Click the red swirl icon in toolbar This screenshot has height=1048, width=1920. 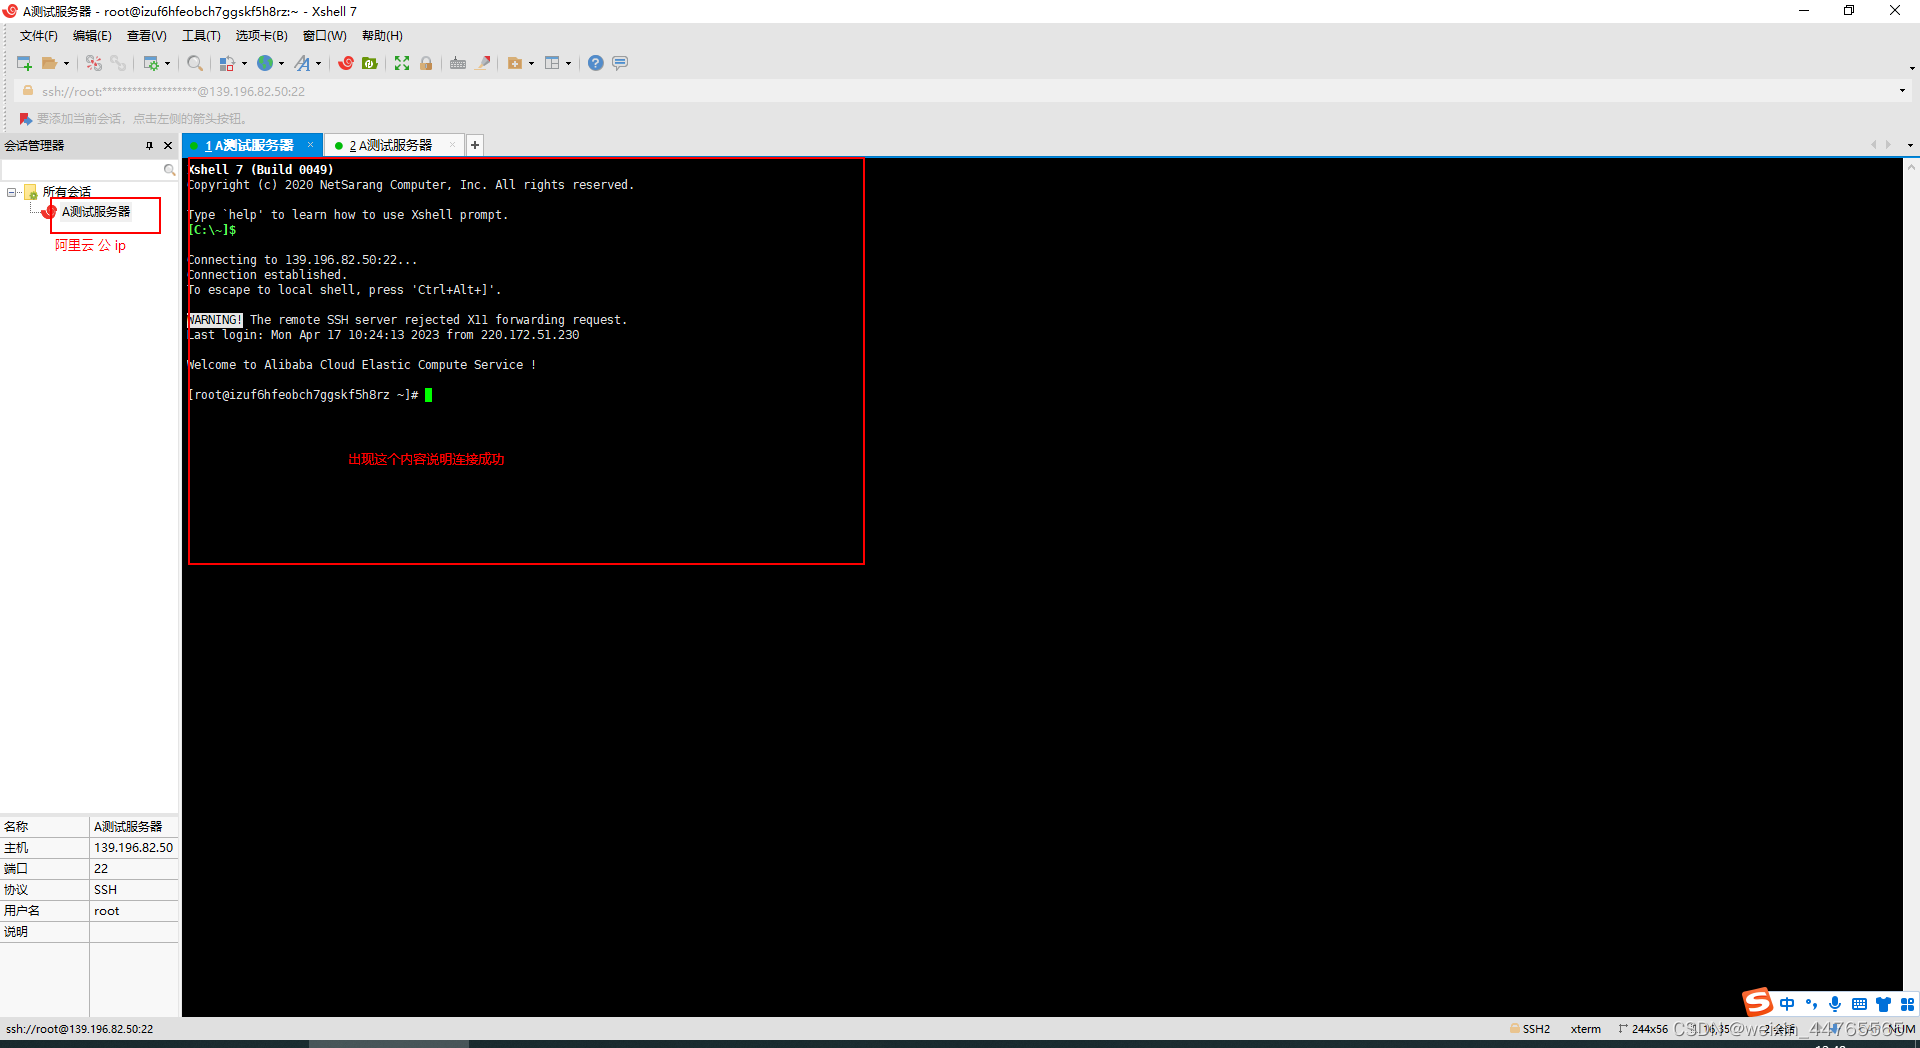346,63
